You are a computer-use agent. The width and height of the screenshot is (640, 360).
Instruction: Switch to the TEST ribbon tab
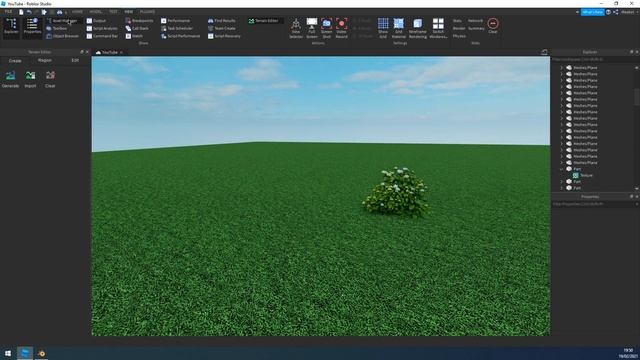[113, 12]
